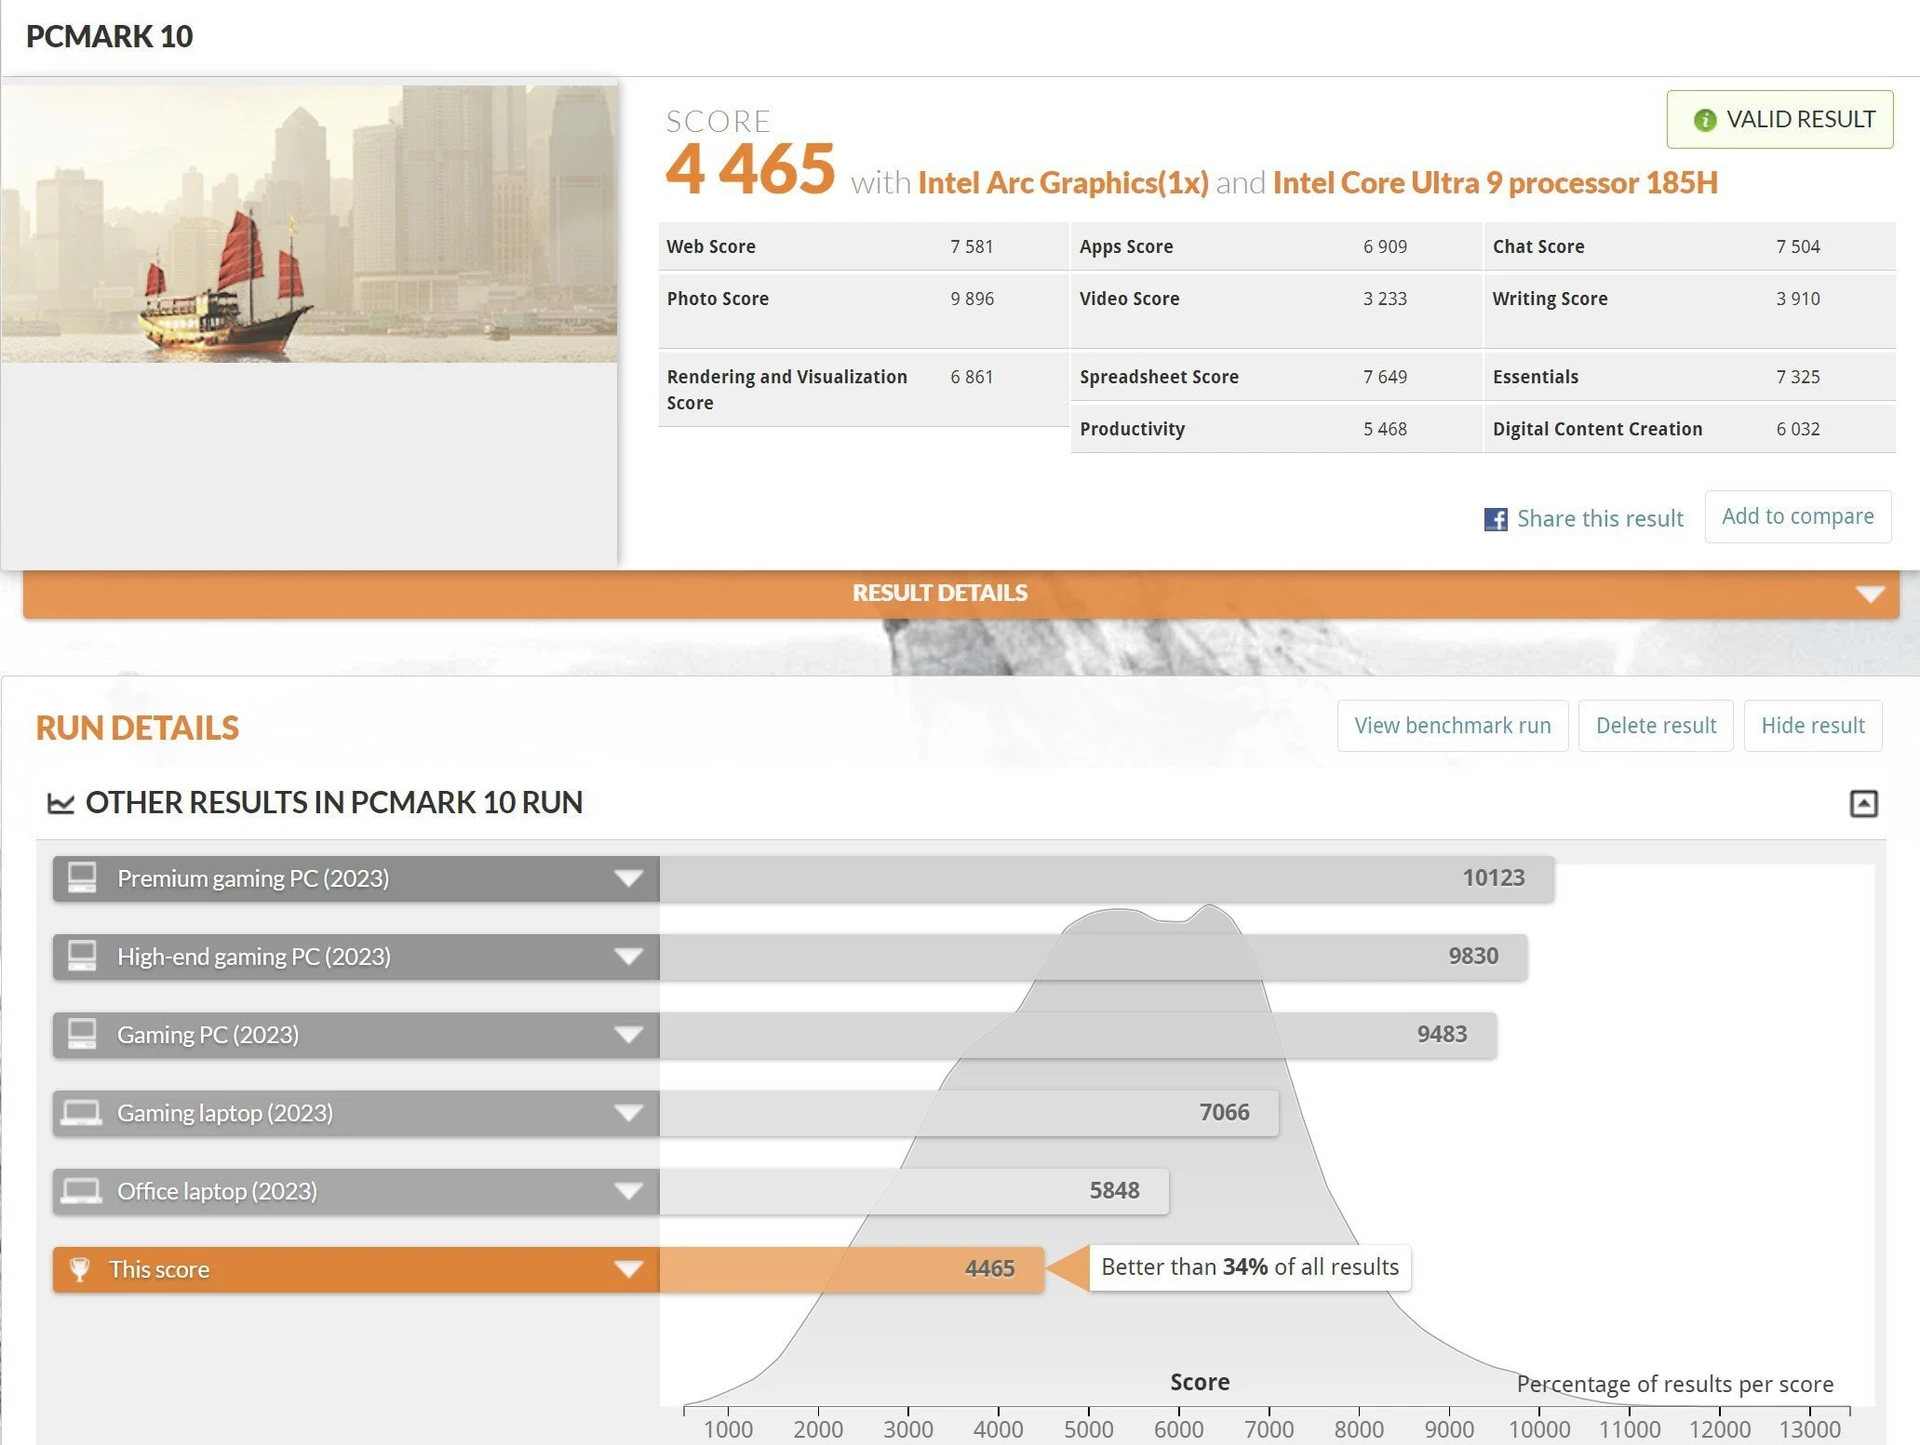The height and width of the screenshot is (1445, 1920).
Task: Click the Productivity value 5 468
Action: point(1384,429)
